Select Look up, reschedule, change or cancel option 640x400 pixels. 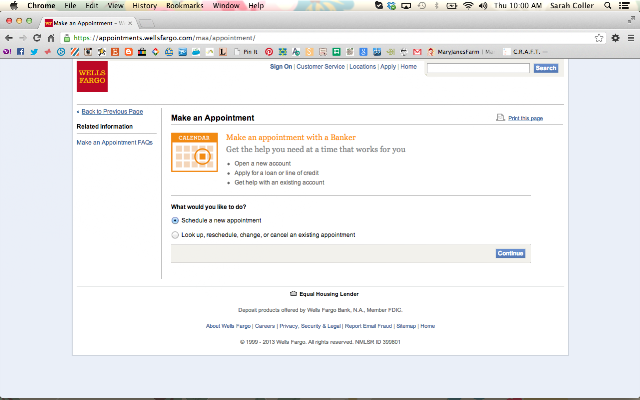[175, 235]
